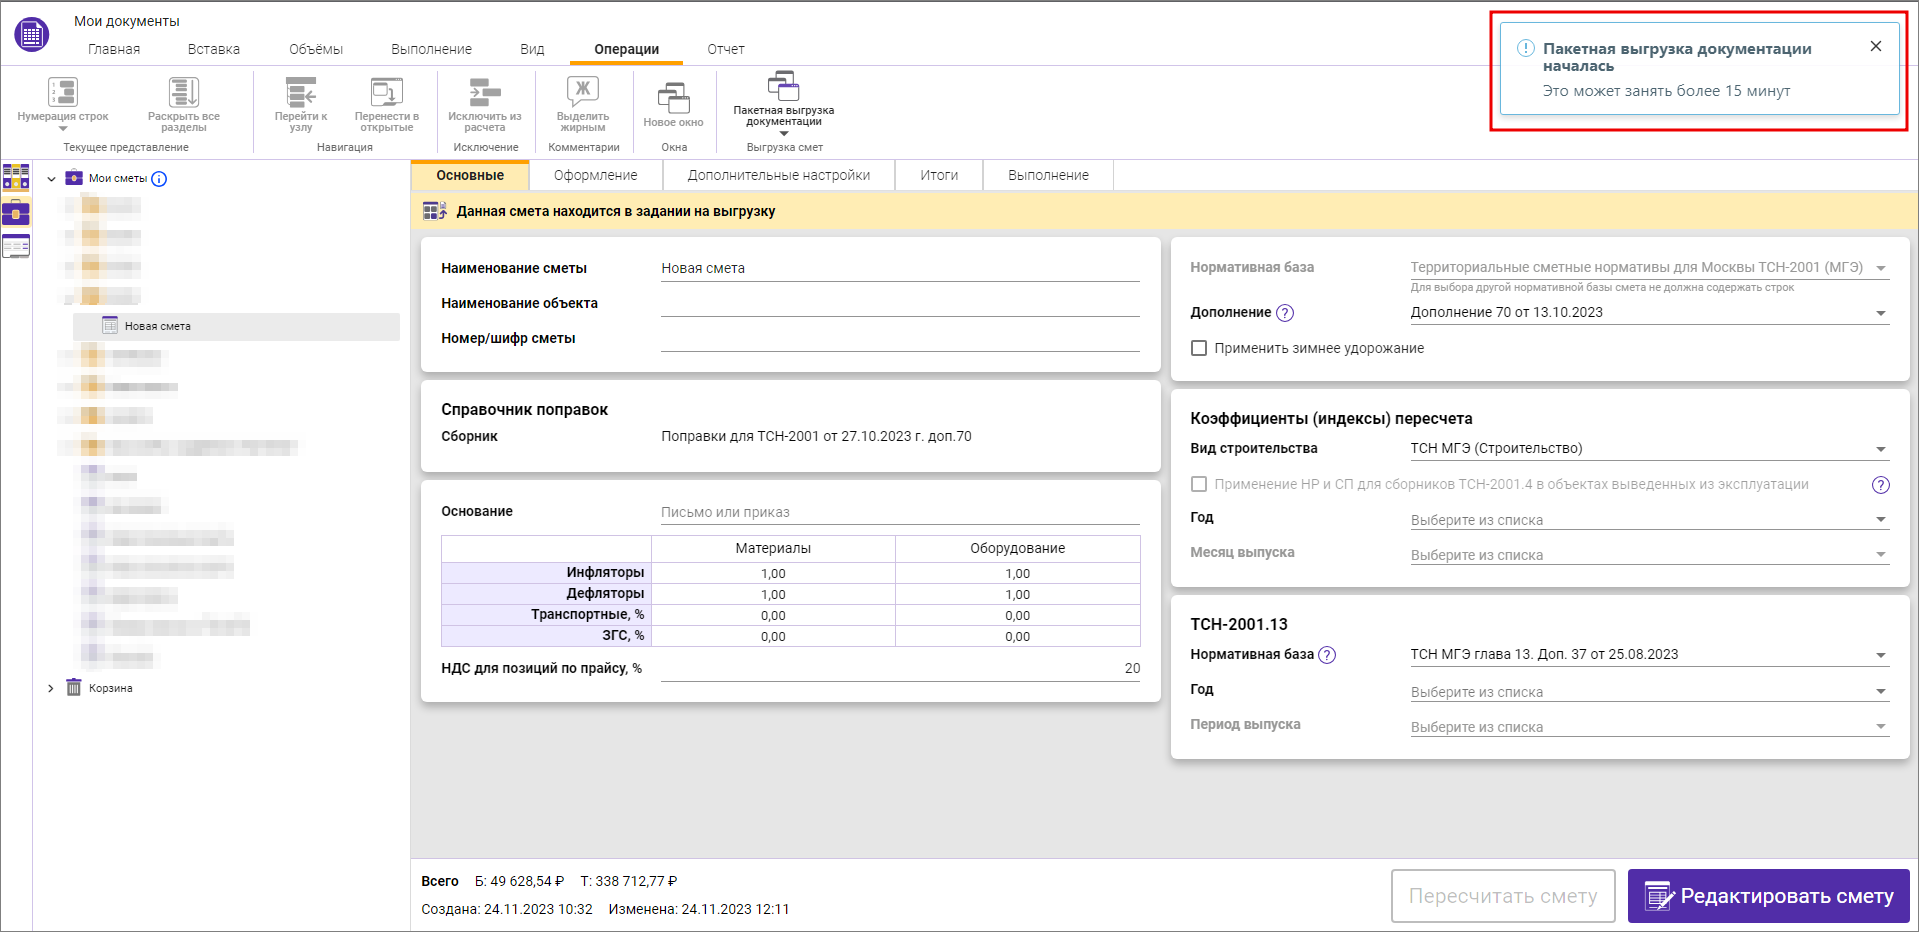Click the Новое окно icon
1919x932 pixels.
[x=673, y=99]
